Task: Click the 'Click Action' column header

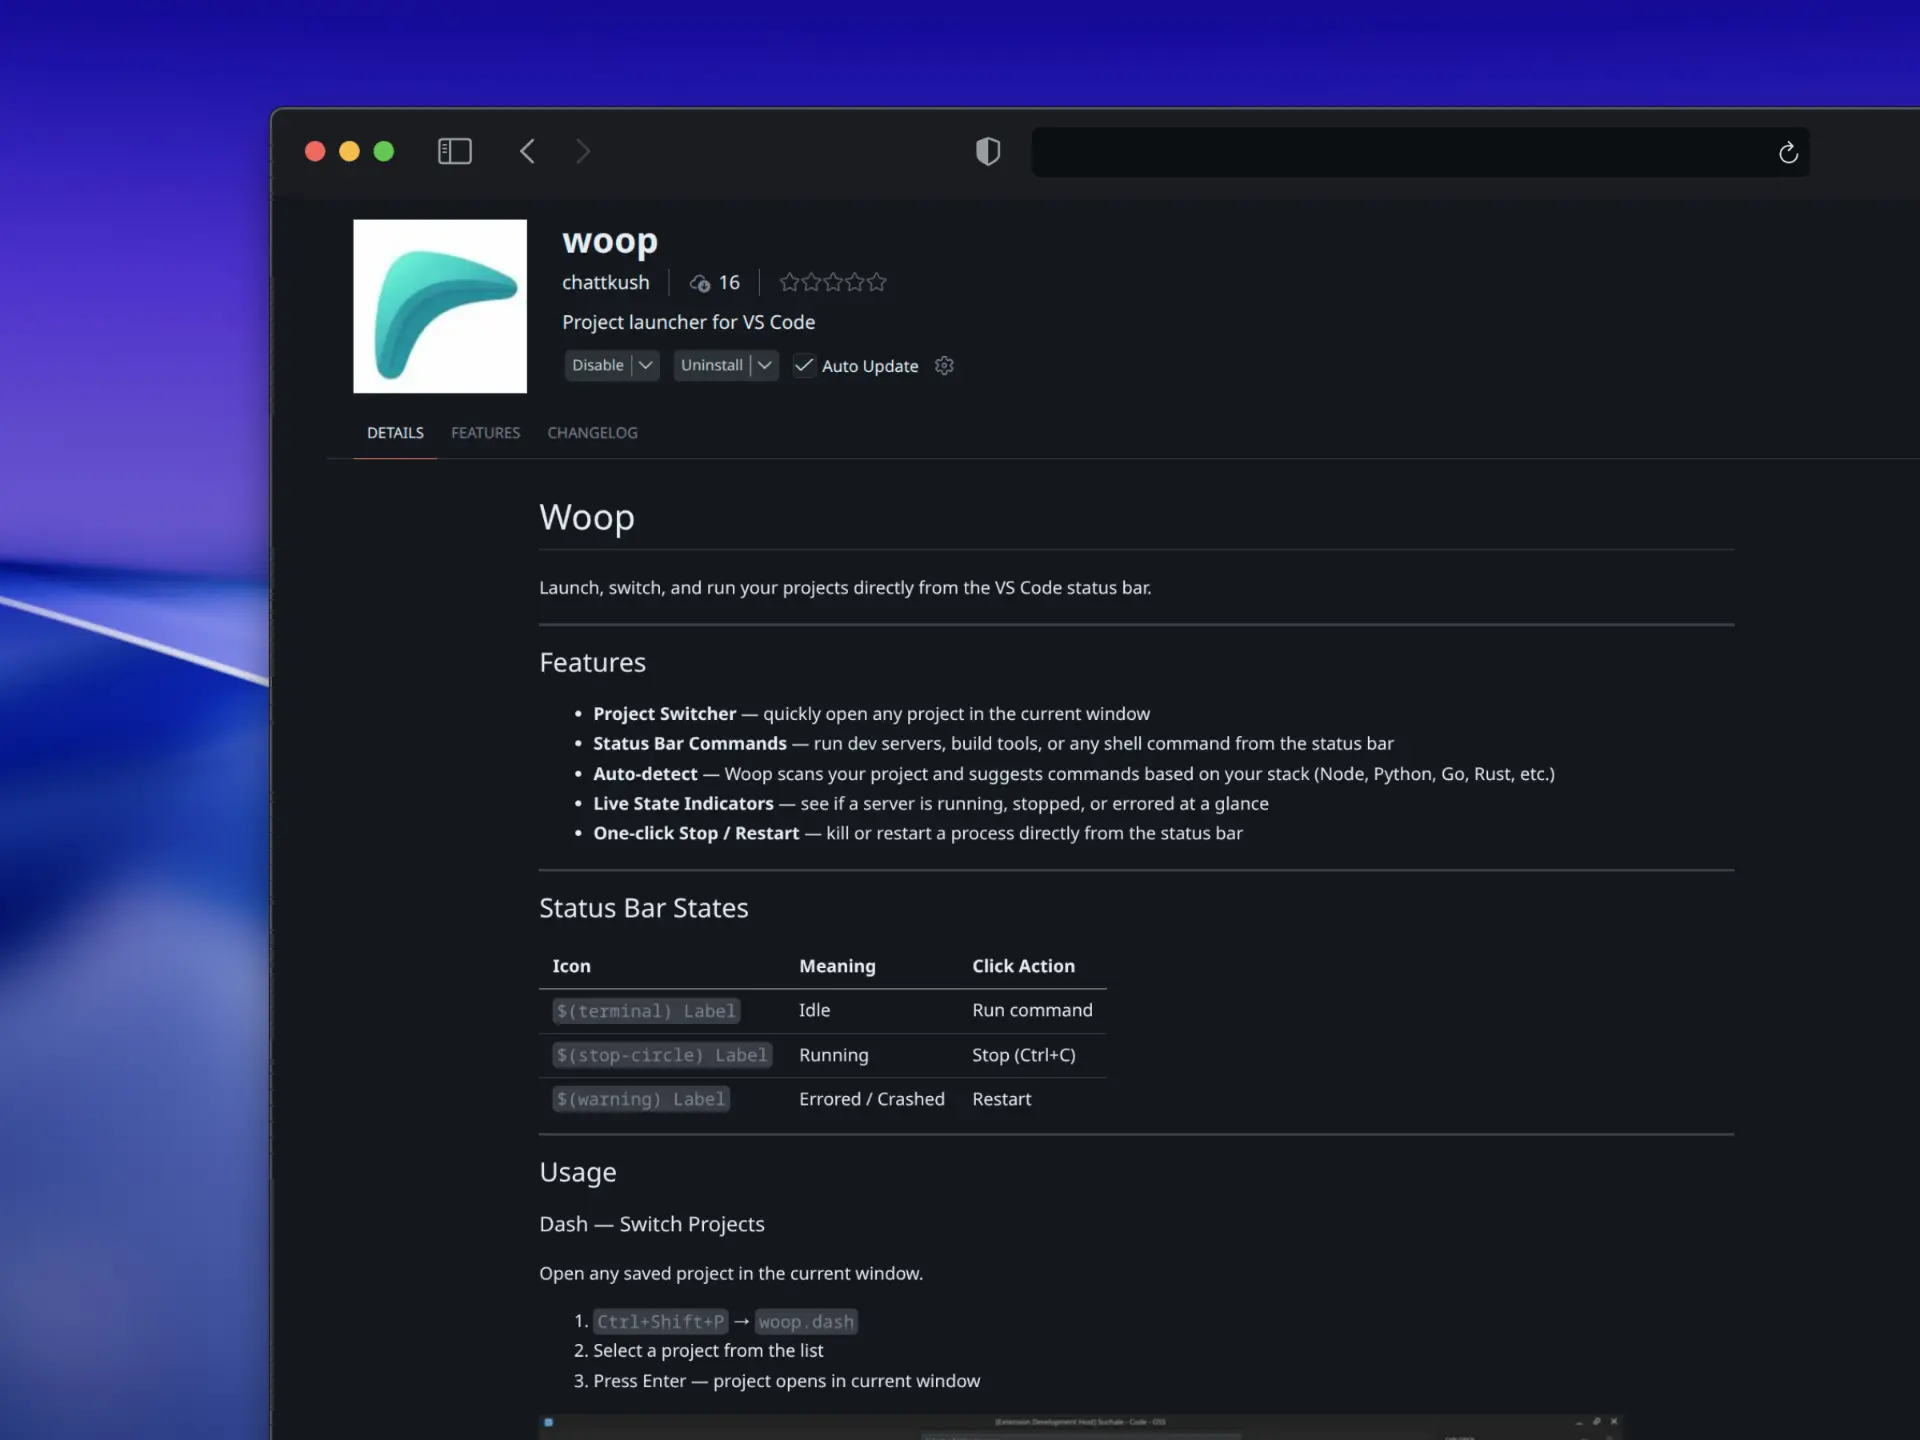Action: (x=1023, y=966)
